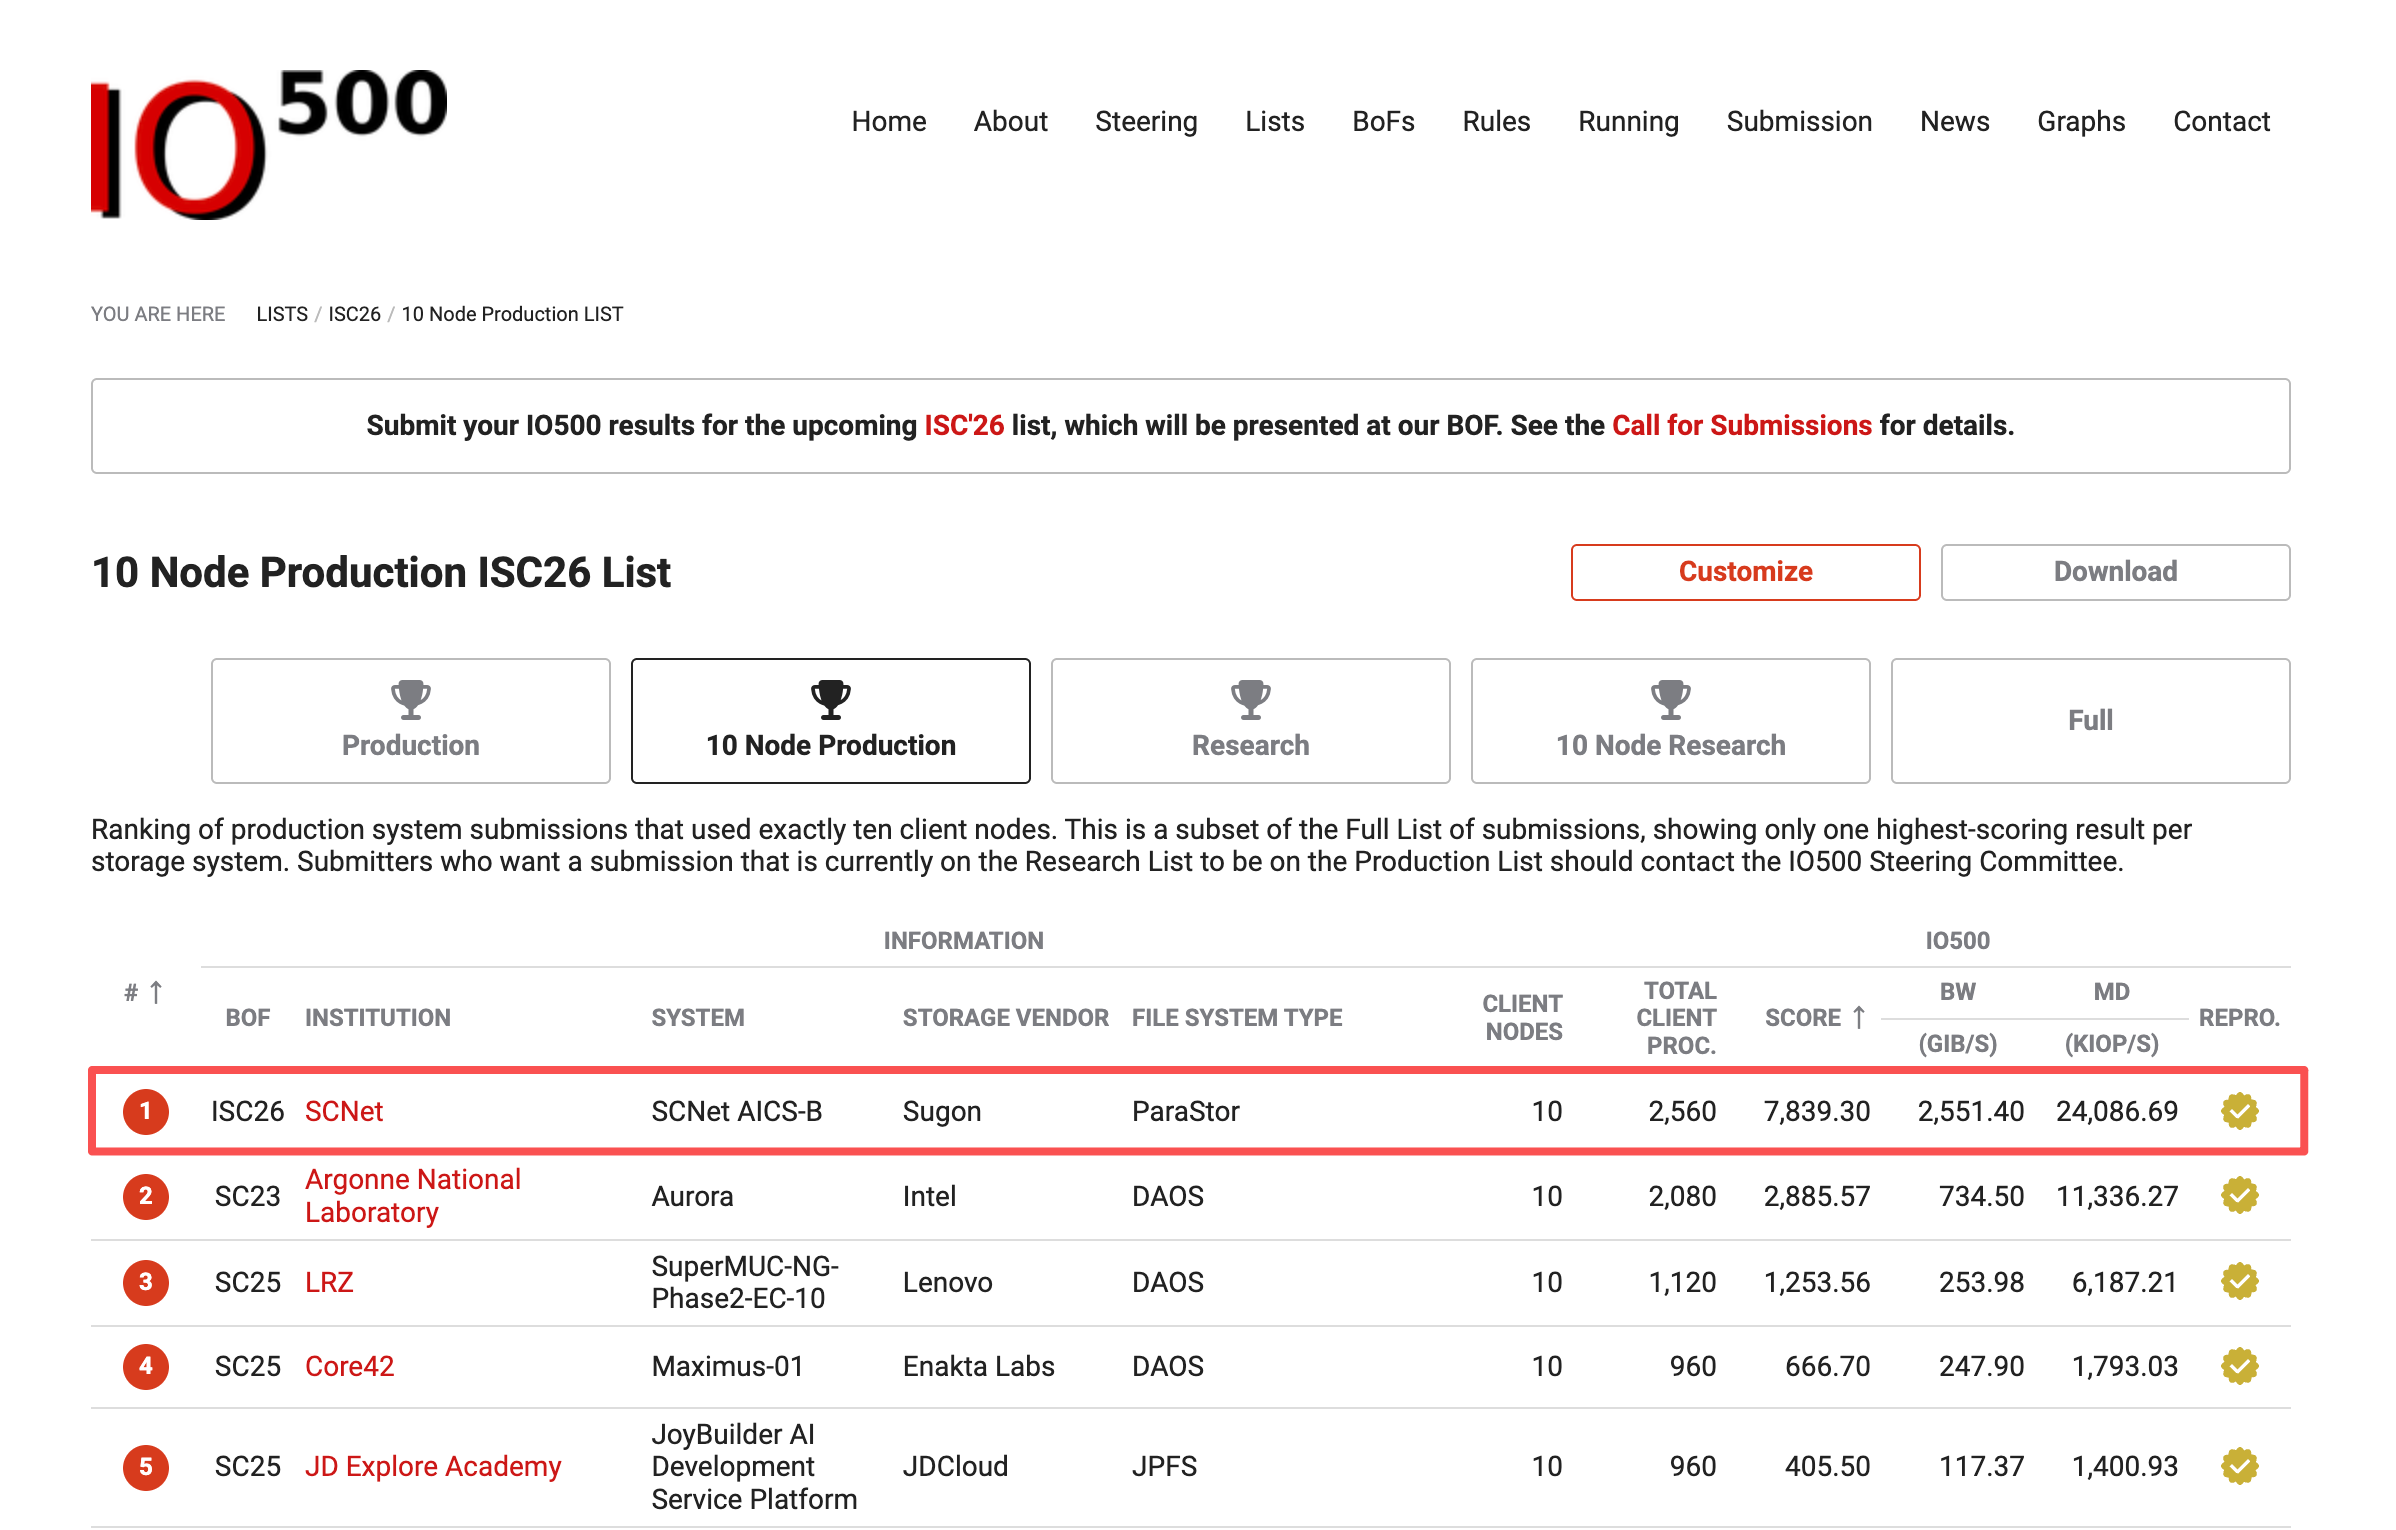Navigate to ISC26 breadcrumb
2396x1530 pixels.
[354, 314]
